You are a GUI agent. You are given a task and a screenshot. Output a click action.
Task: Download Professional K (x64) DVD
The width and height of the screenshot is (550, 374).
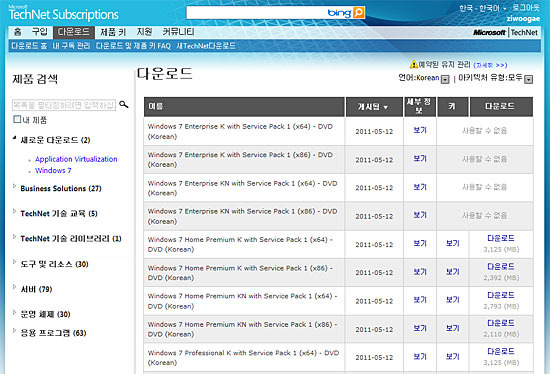coord(501,351)
